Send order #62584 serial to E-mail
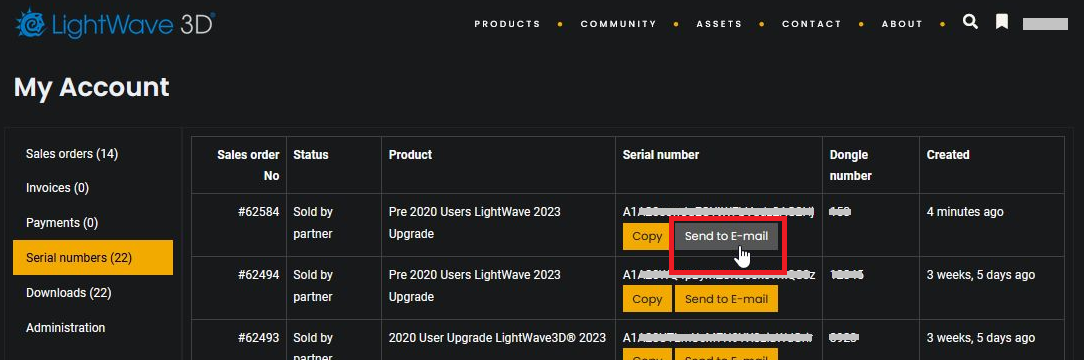 [726, 236]
